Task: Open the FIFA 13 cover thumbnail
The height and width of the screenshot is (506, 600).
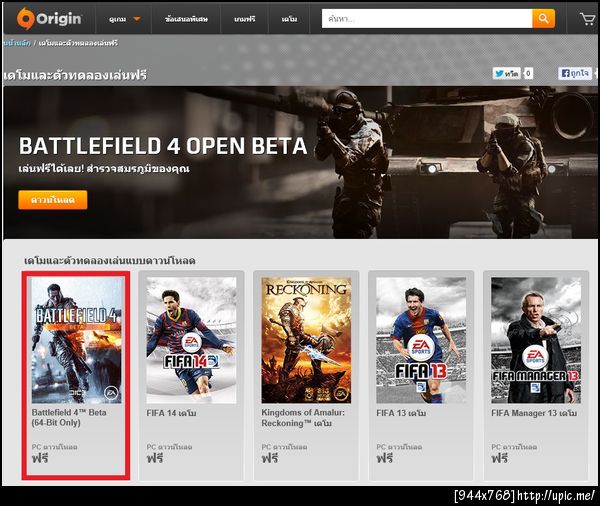Action: tap(421, 340)
